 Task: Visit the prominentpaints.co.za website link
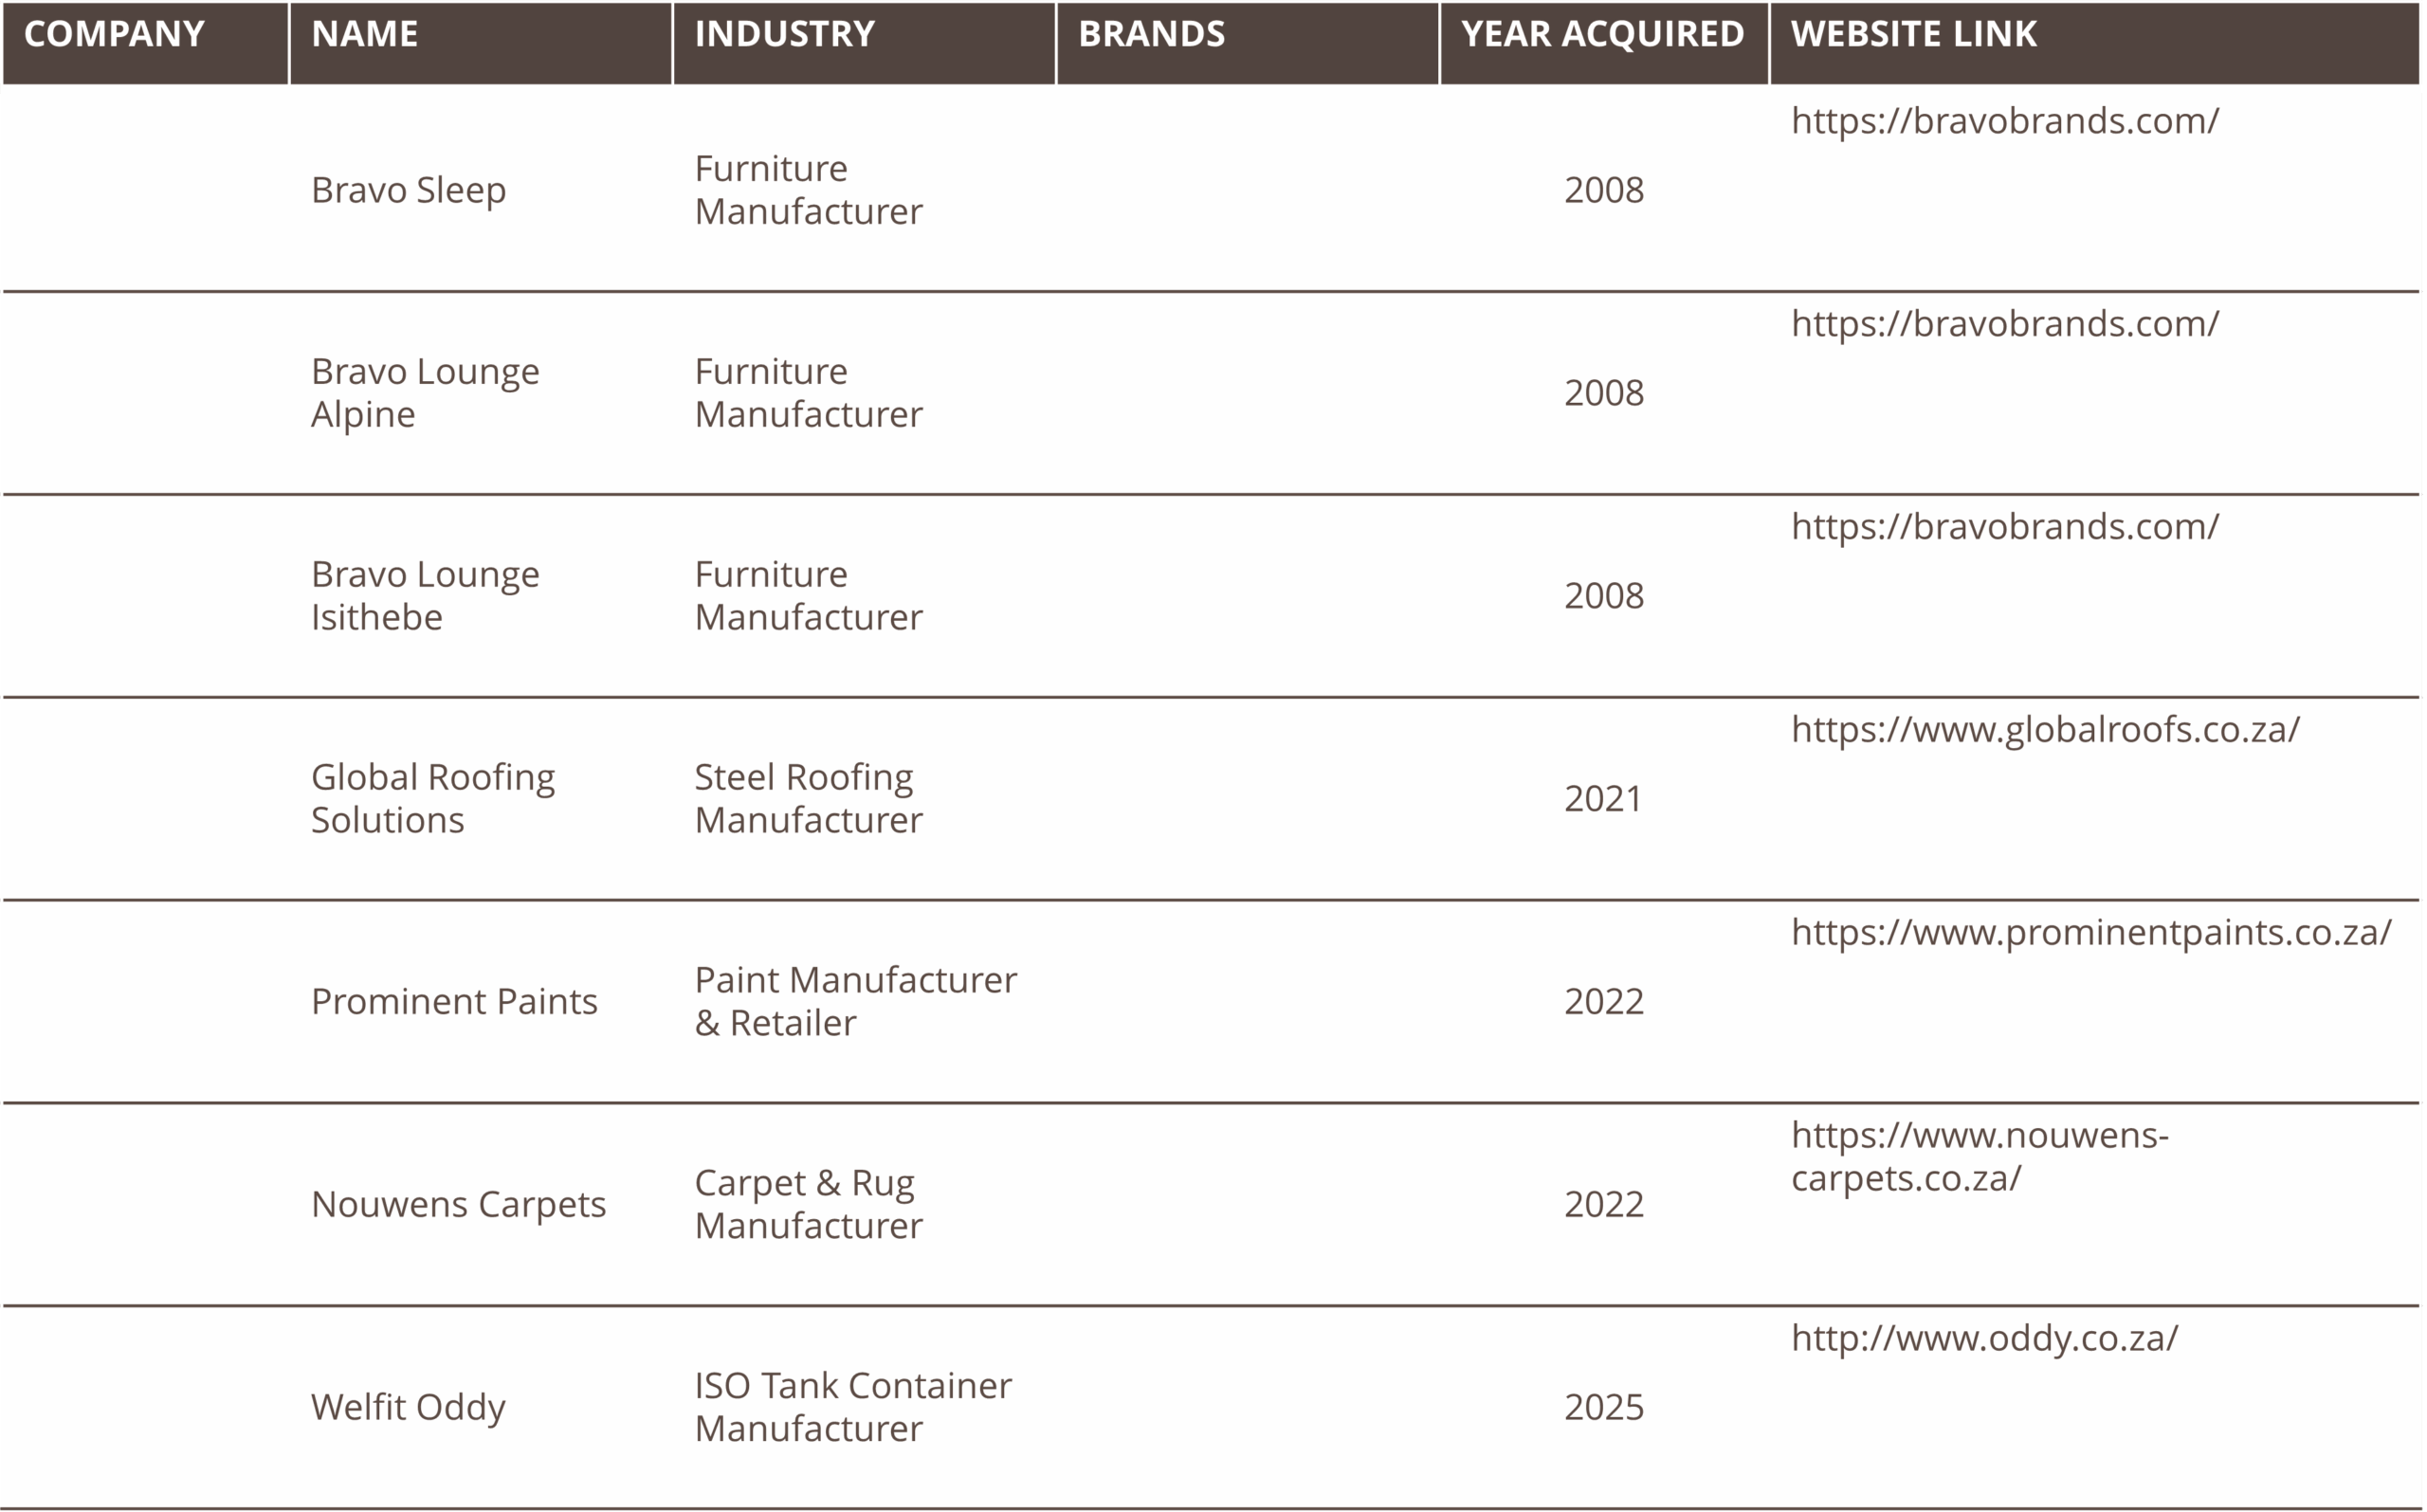(2091, 933)
